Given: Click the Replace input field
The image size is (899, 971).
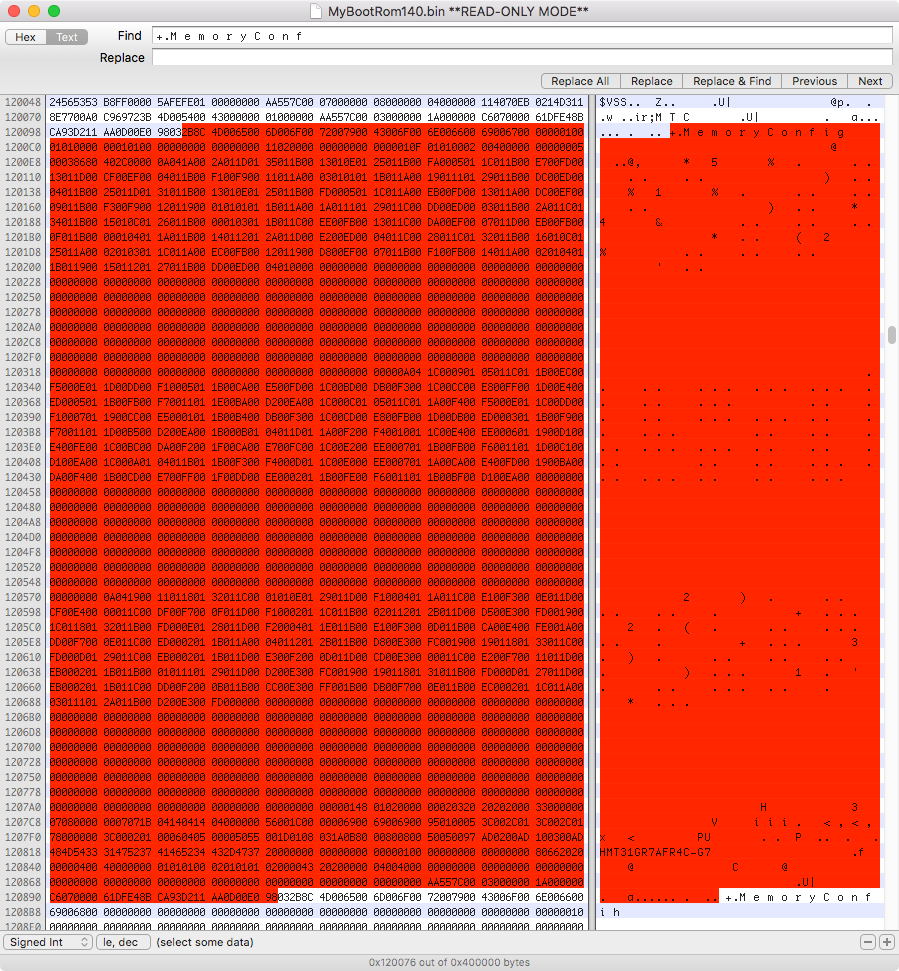Looking at the screenshot, I should [522, 58].
